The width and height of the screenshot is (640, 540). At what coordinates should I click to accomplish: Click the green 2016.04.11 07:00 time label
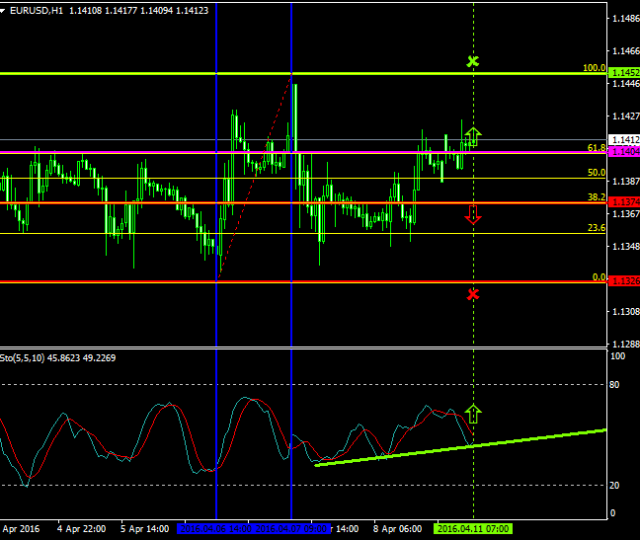click(473, 528)
